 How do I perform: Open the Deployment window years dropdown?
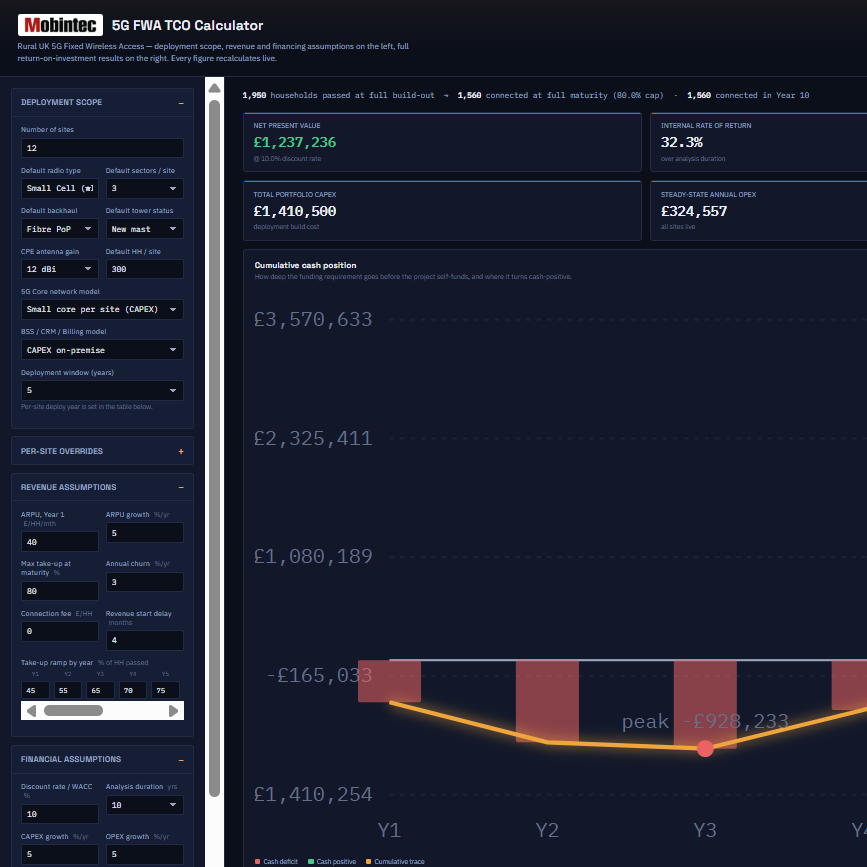point(102,390)
